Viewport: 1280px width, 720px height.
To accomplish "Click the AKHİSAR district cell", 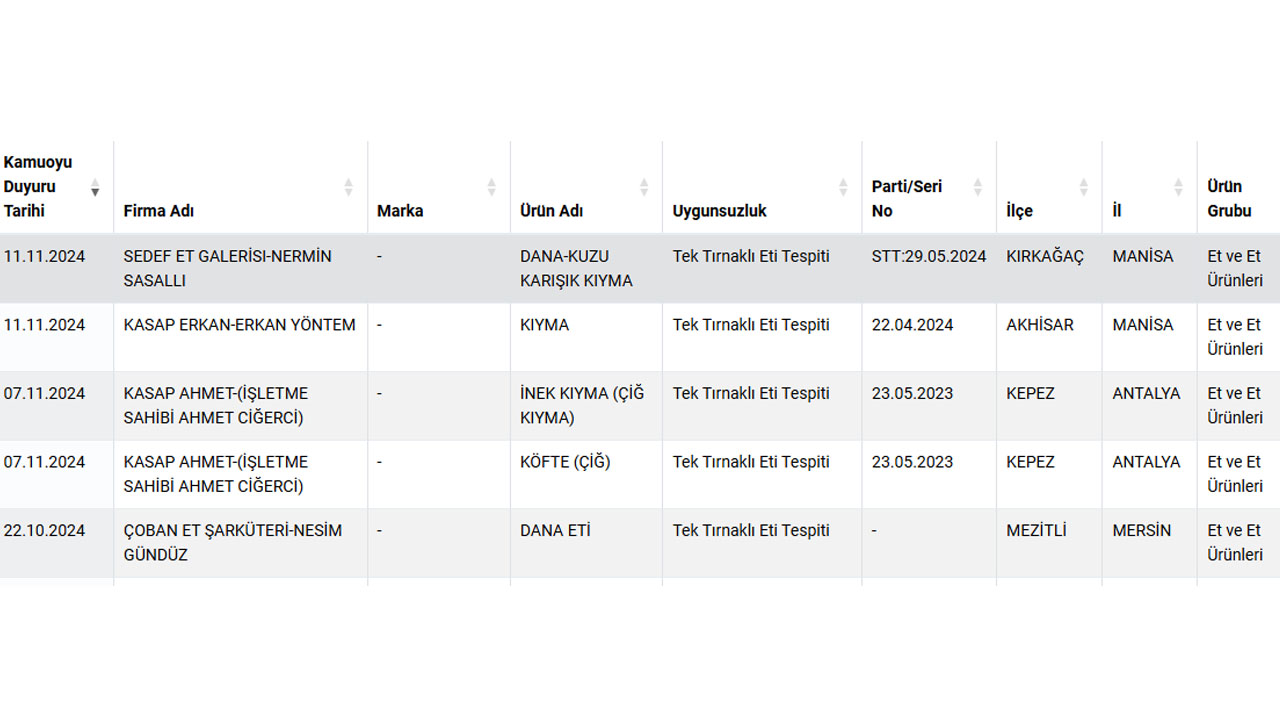I will point(1040,325).
